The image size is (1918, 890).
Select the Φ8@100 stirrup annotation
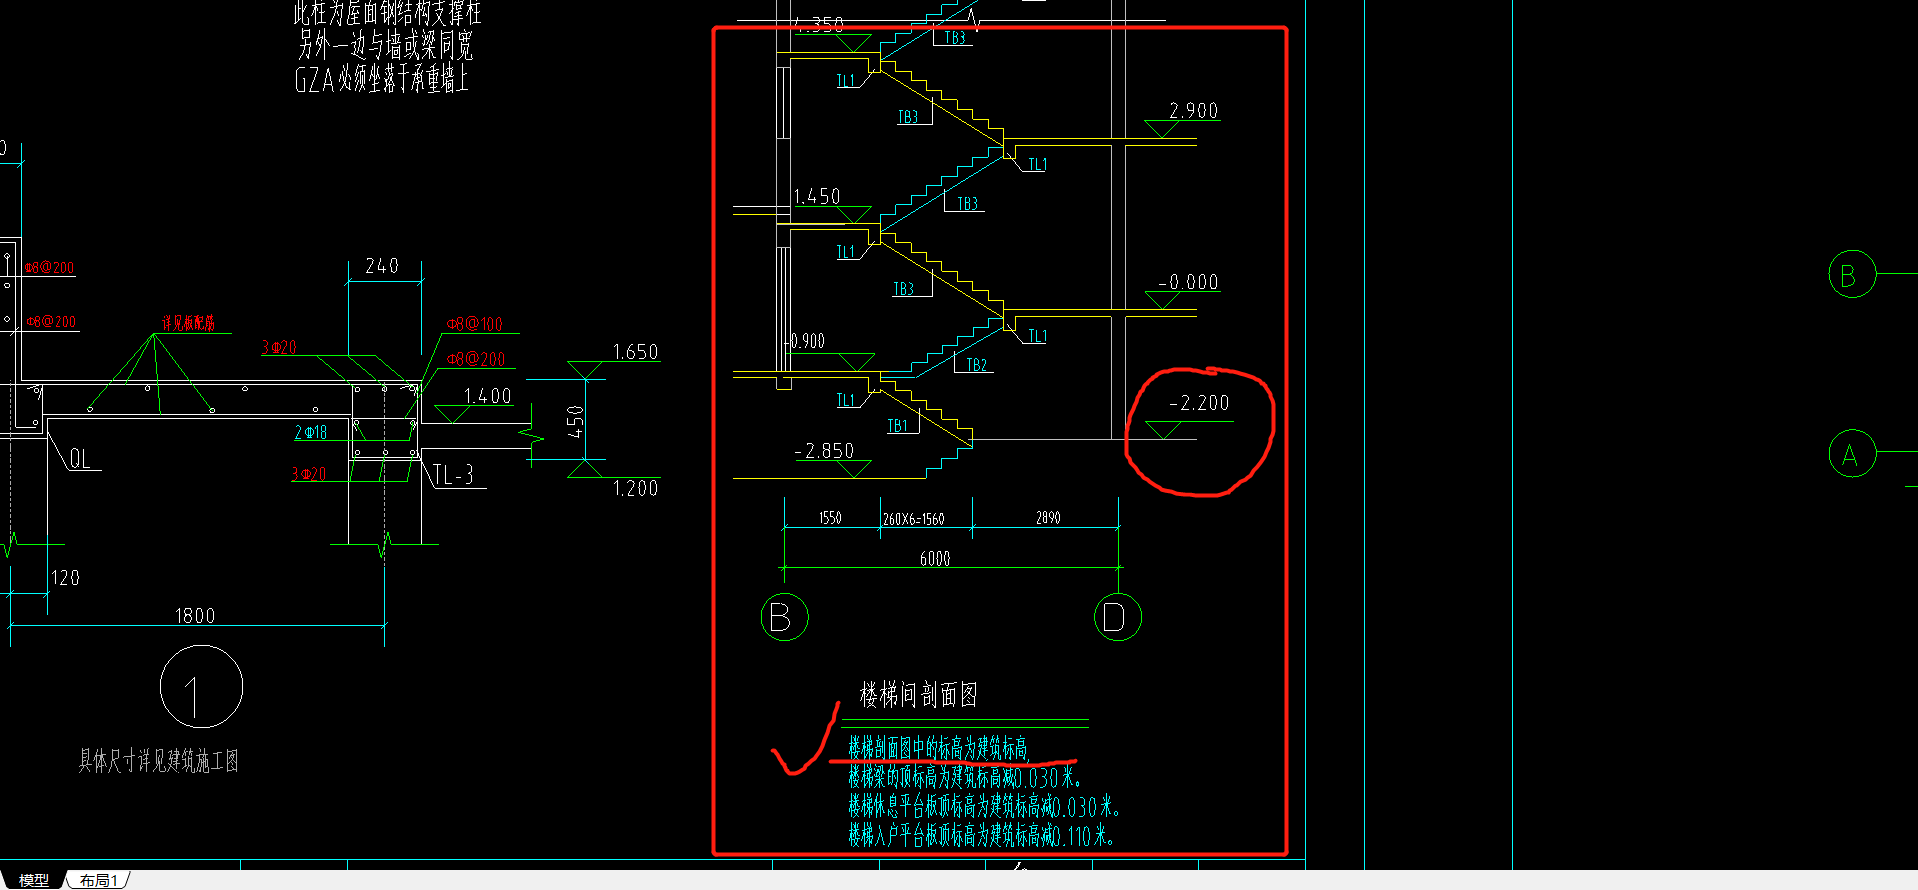[475, 324]
